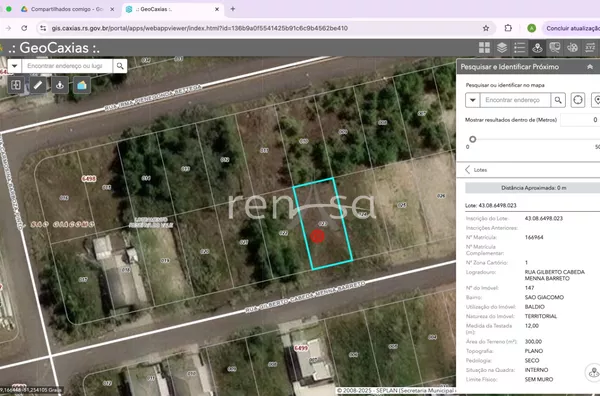Click Pedologia value SECO
The width and height of the screenshot is (600, 396).
click(532, 360)
